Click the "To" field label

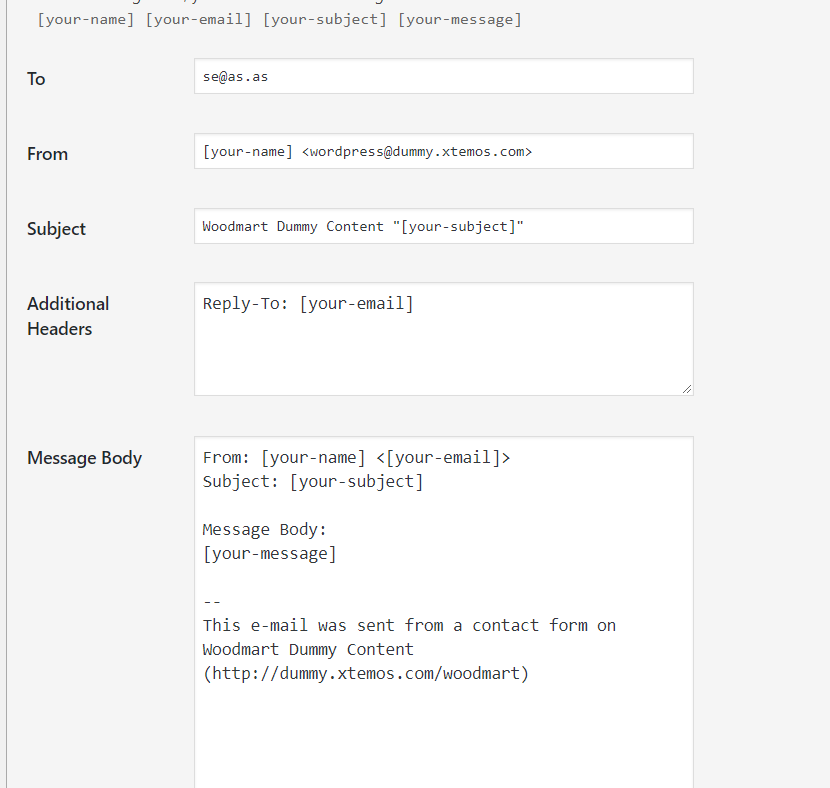(x=36, y=79)
